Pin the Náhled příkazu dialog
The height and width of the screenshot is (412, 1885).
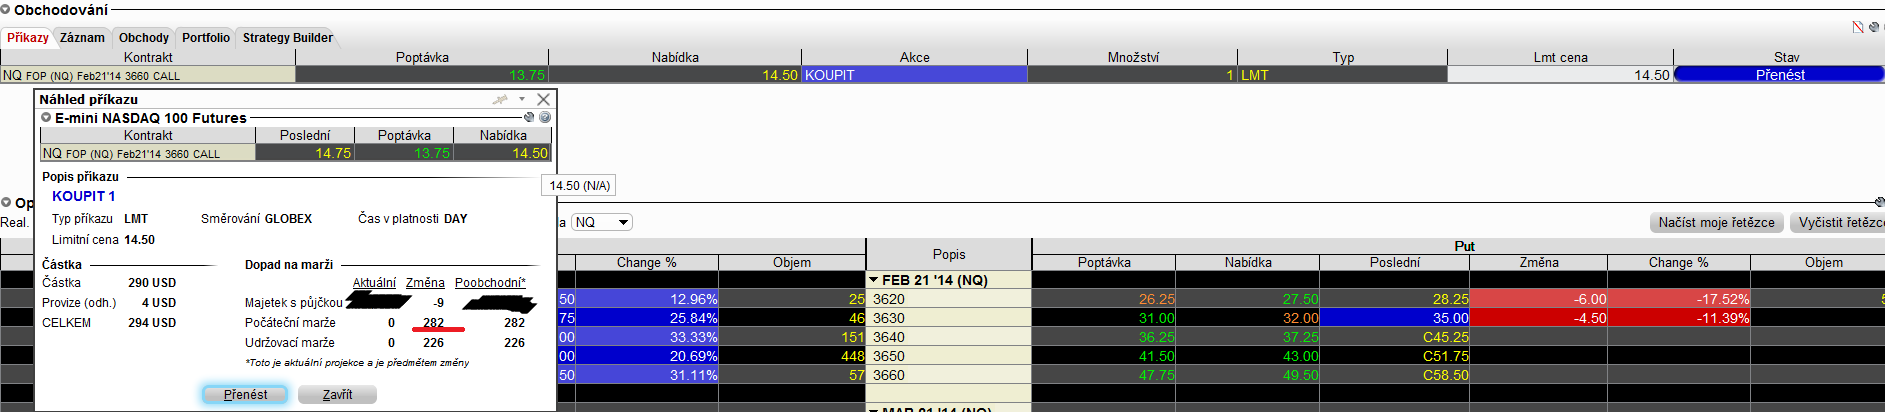coord(500,99)
